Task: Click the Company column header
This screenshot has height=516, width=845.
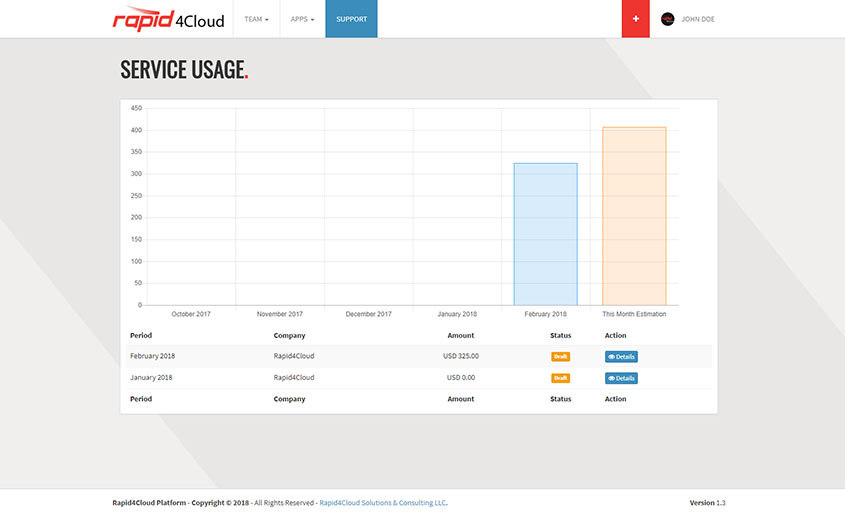Action: click(x=289, y=336)
